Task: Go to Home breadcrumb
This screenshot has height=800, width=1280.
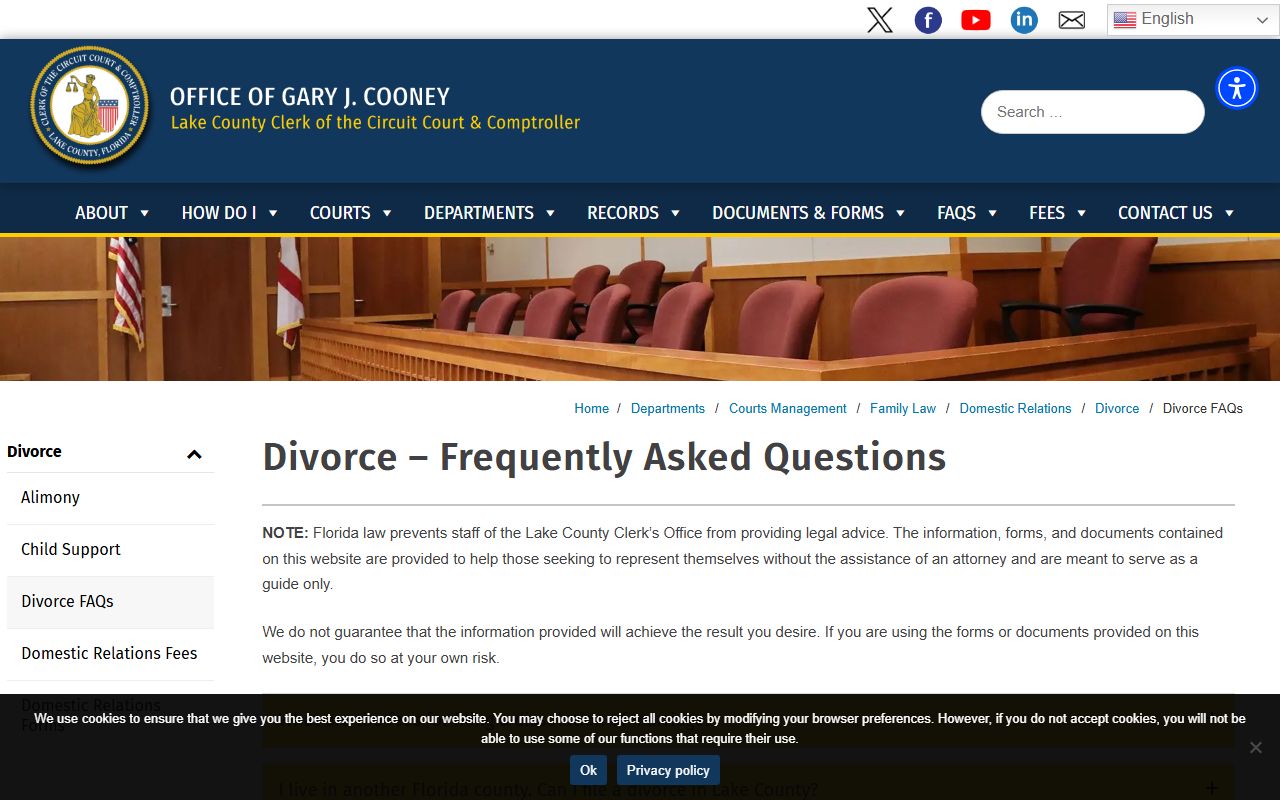Action: [x=591, y=408]
